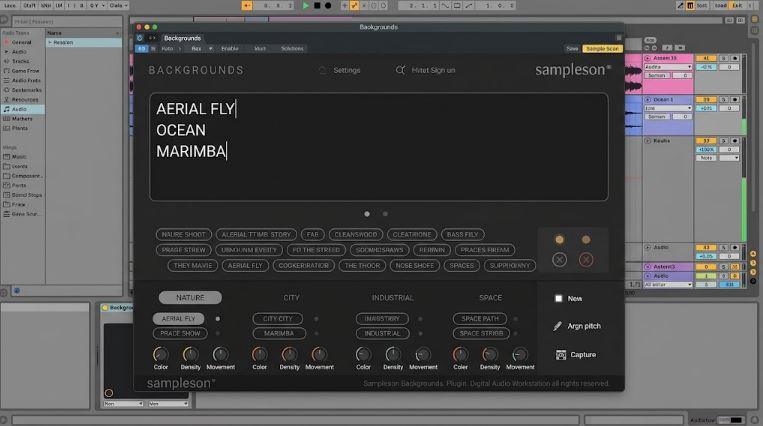Screen dimensions: 763x426
Task: Click the Sample Scan button
Action: [602, 49]
